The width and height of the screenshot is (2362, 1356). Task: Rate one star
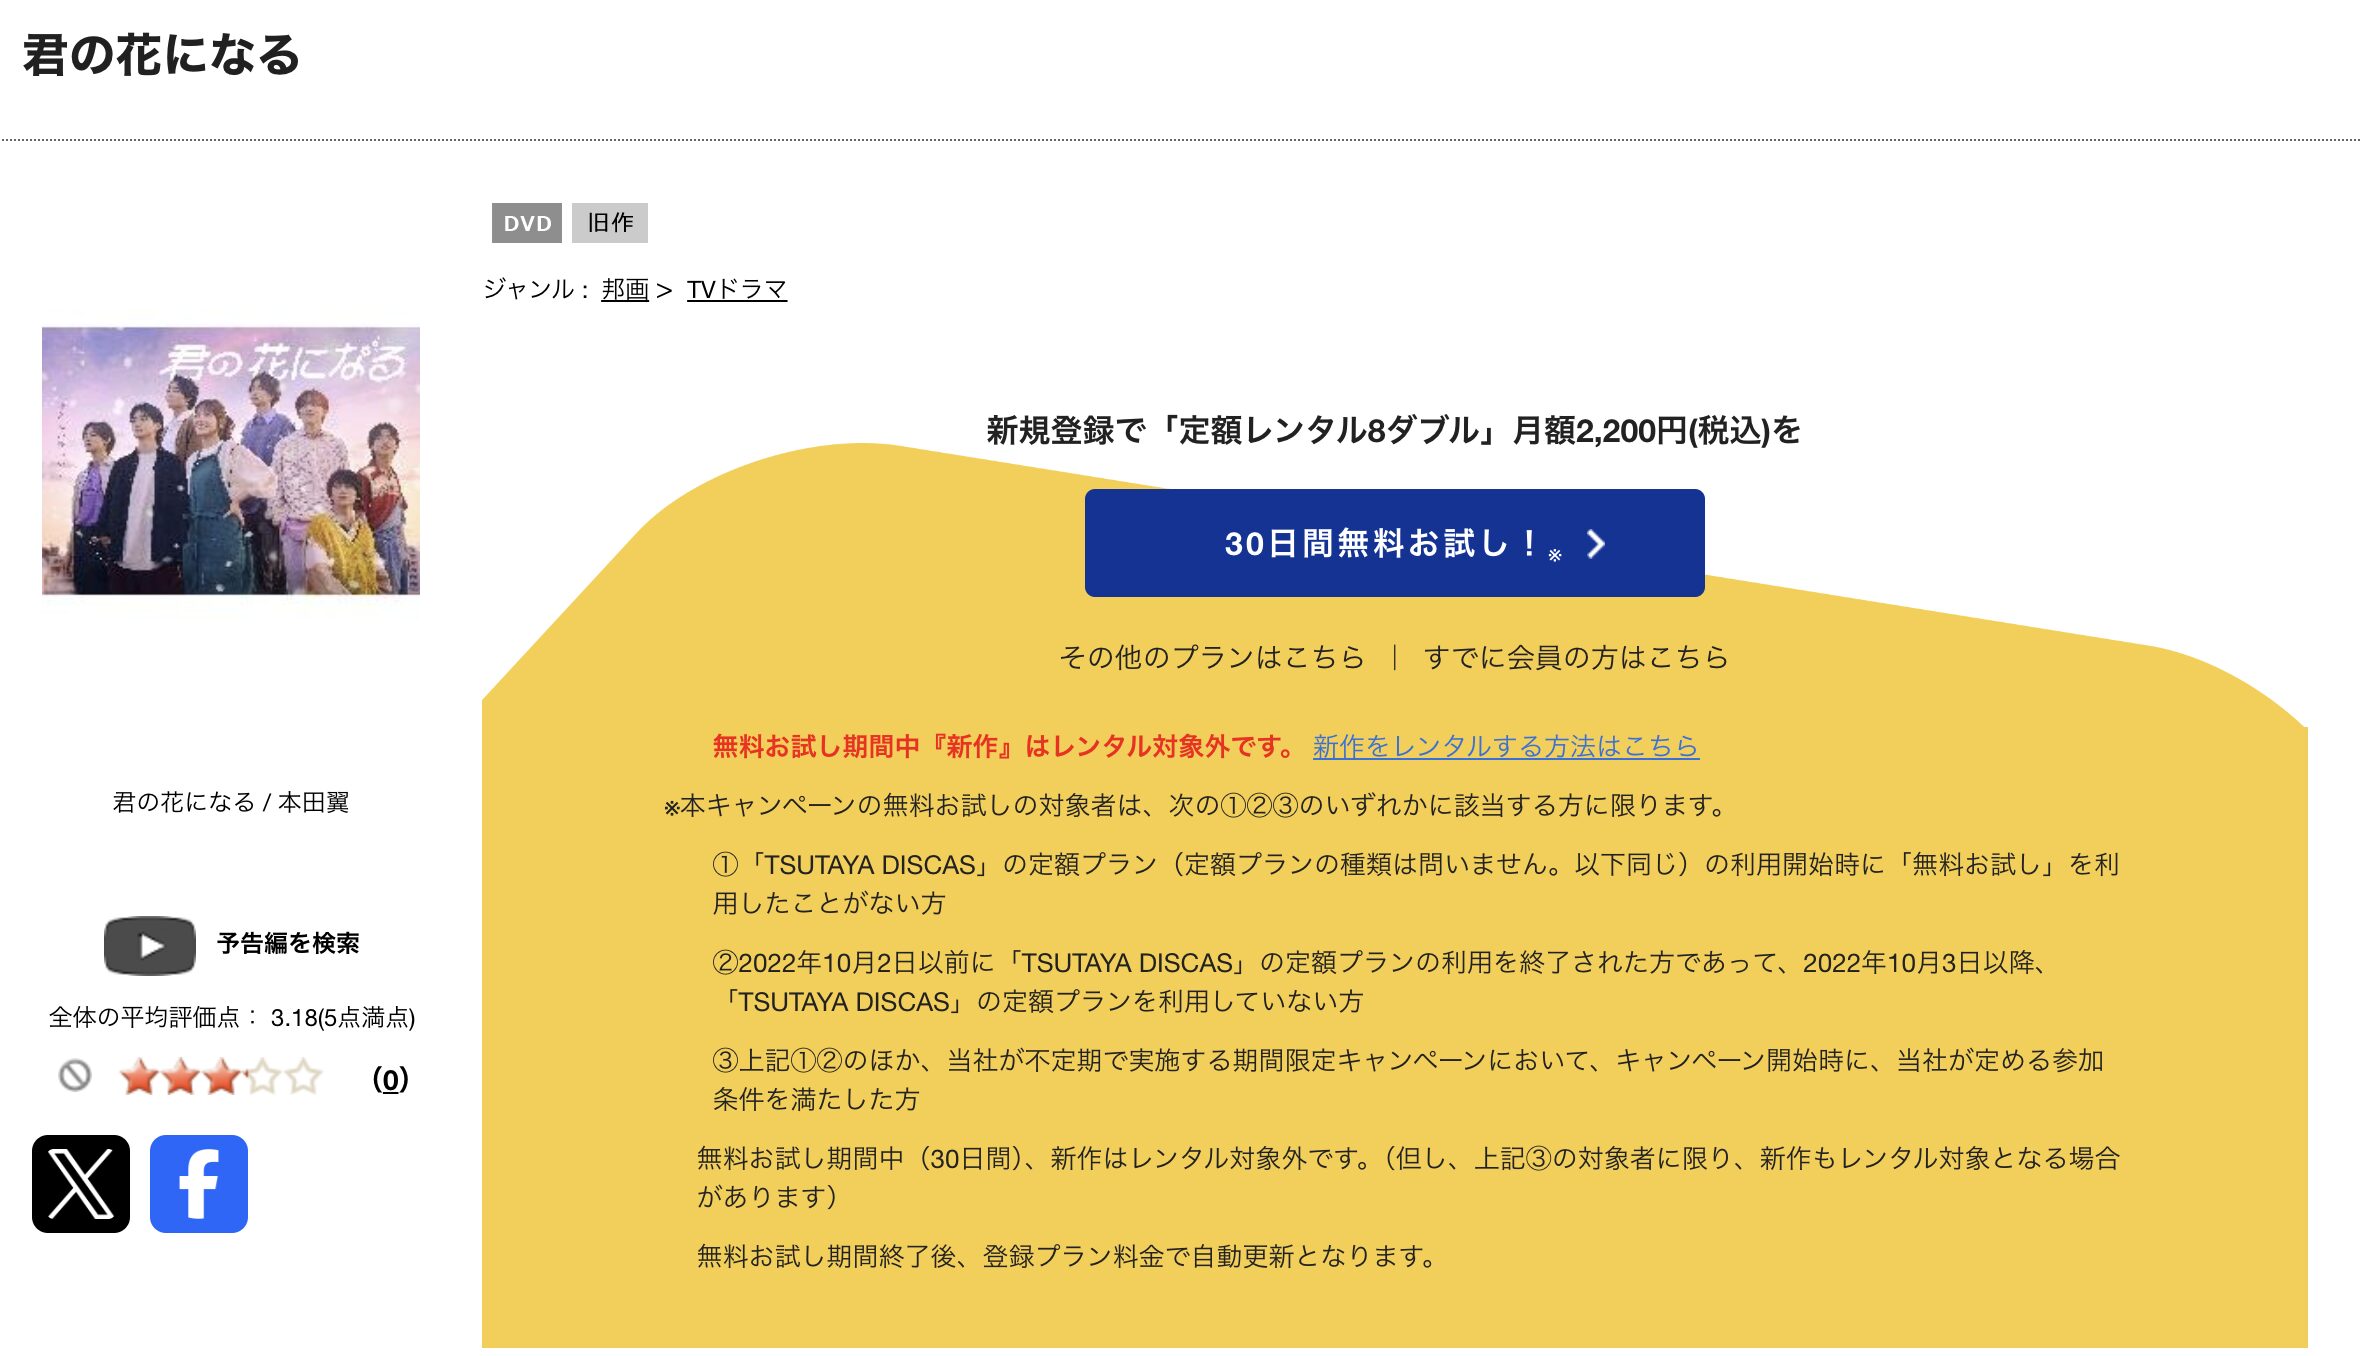tap(138, 1077)
